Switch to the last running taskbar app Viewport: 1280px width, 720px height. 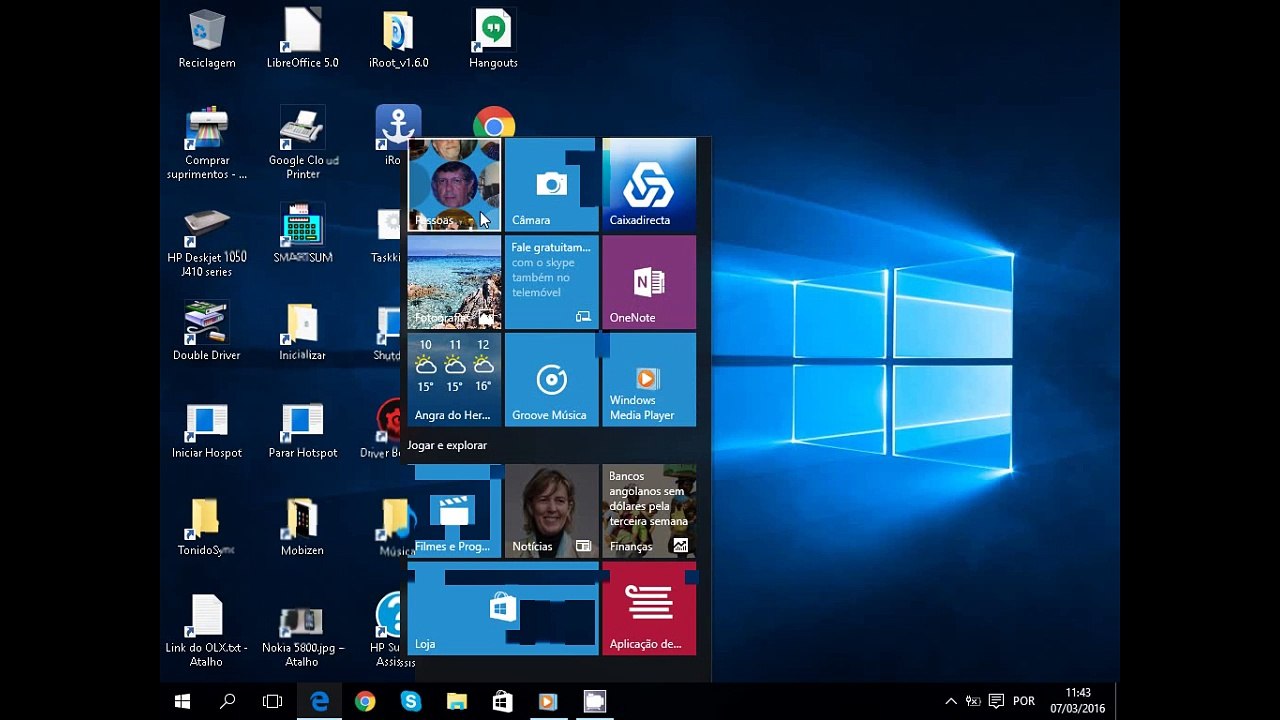(x=595, y=701)
